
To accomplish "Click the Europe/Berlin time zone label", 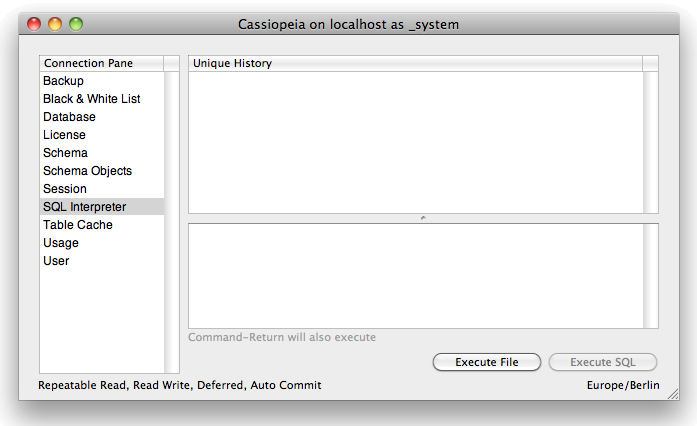I will tap(623, 385).
